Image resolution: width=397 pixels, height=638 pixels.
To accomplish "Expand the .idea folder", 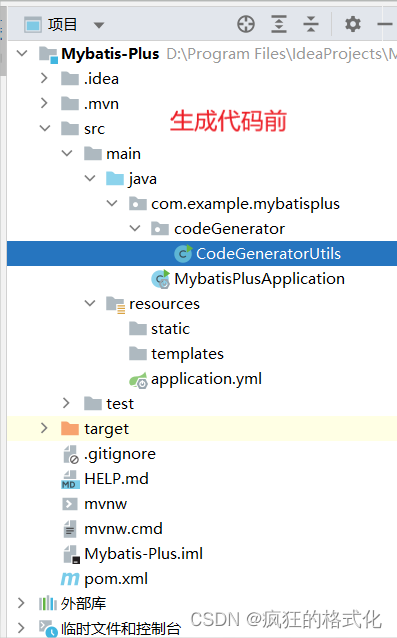I will (44, 78).
